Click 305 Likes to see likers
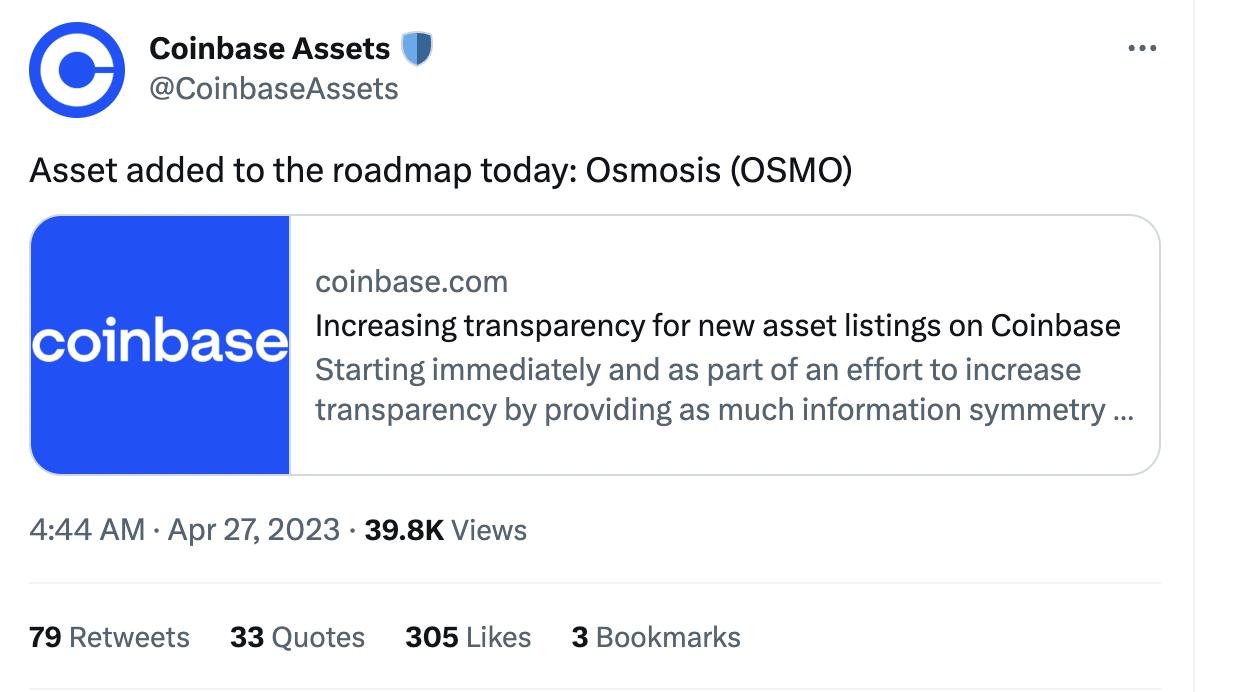1250x692 pixels. point(467,637)
